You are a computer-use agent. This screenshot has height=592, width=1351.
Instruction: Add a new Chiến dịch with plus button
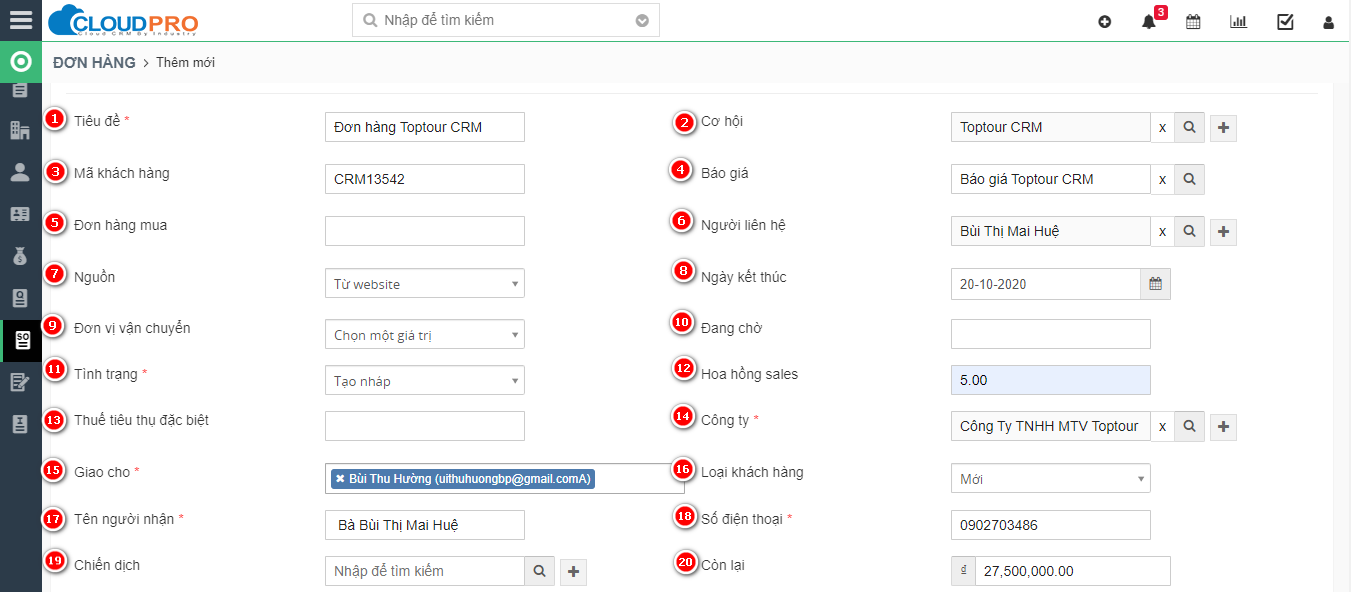573,572
